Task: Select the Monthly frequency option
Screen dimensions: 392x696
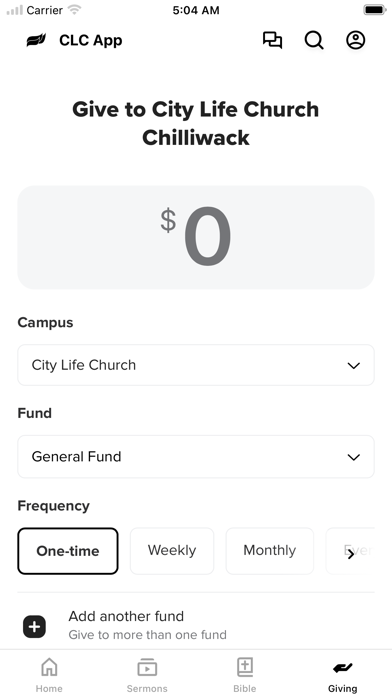Action: click(269, 551)
